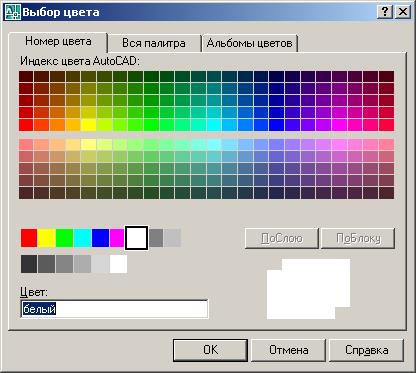Click the ПоСлою button
Screen dimensions: 416x373
point(282,238)
